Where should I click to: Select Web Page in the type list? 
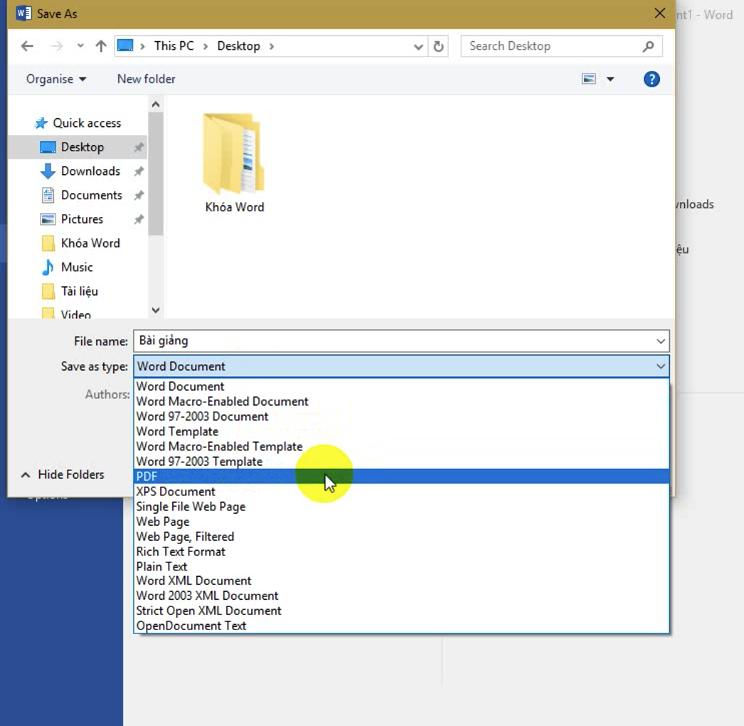401,521
